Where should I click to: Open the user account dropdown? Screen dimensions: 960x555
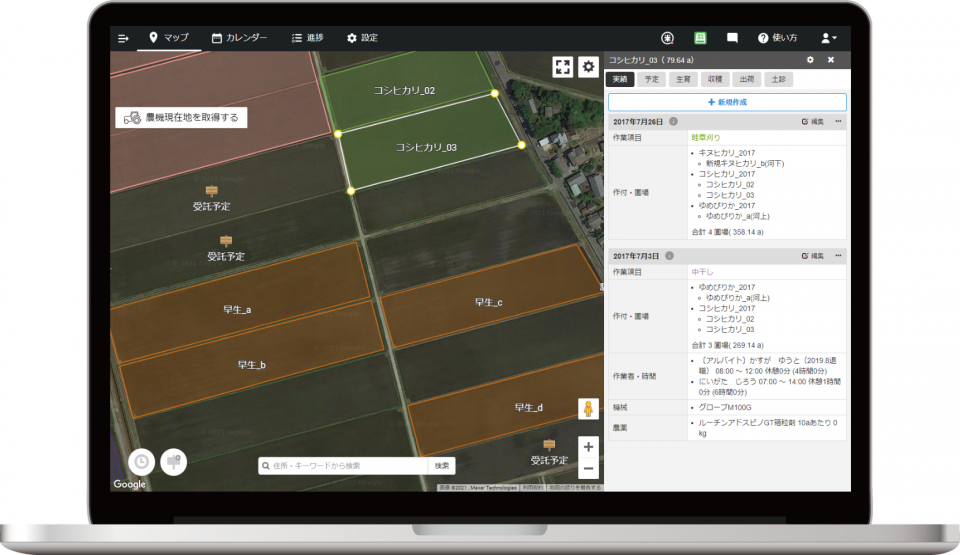[828, 38]
